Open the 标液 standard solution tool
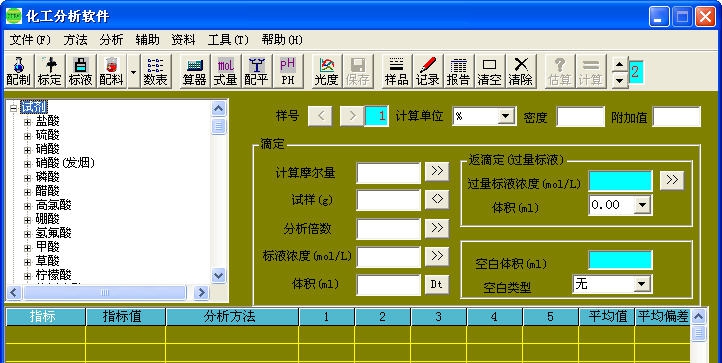 coord(81,71)
